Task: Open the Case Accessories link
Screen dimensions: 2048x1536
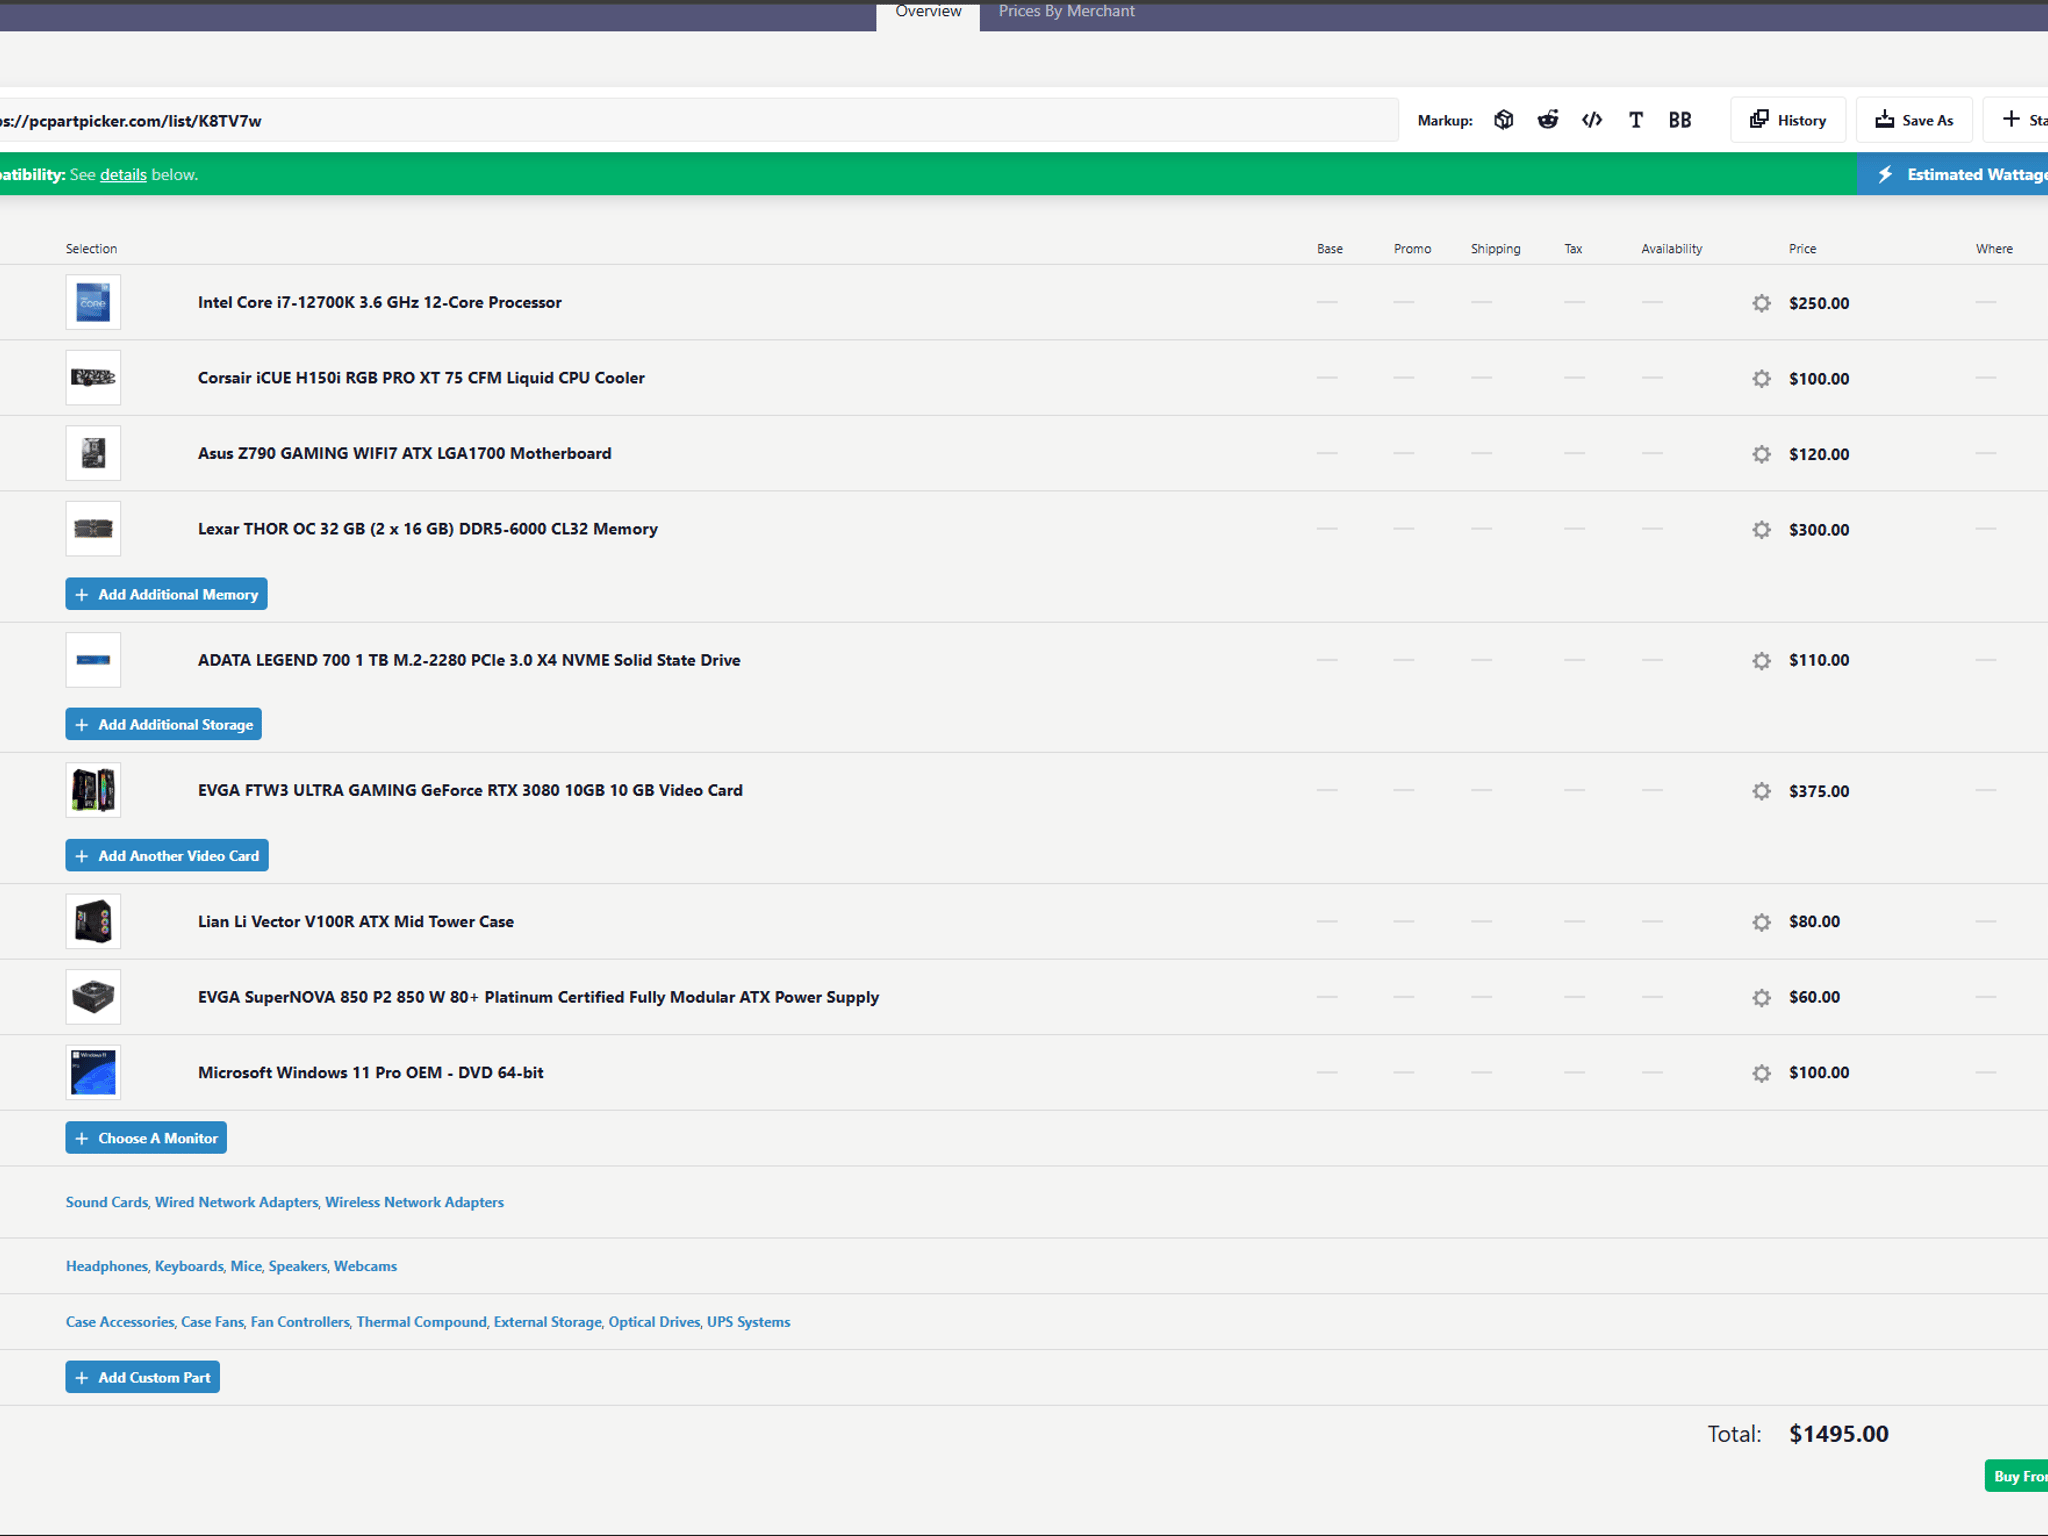Action: pos(120,1322)
